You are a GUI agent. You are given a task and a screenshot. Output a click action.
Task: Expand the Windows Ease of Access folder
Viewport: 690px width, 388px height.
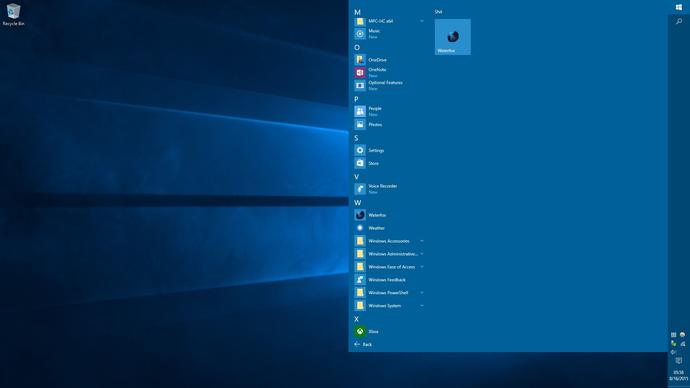[389, 267]
